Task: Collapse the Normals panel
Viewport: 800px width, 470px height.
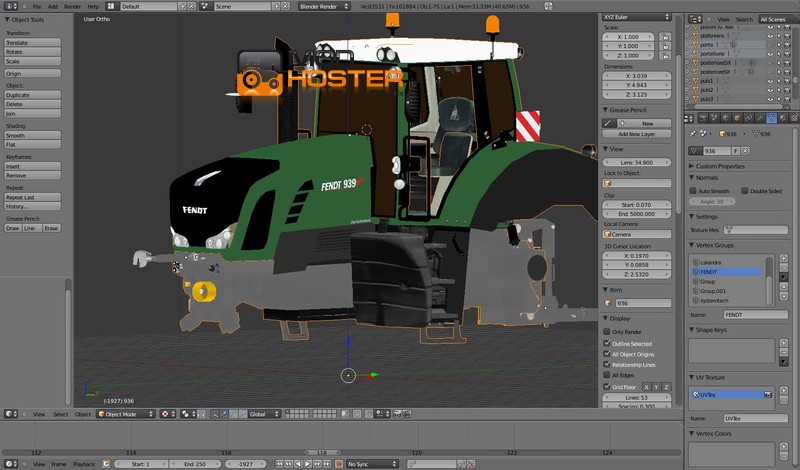Action: click(x=692, y=178)
